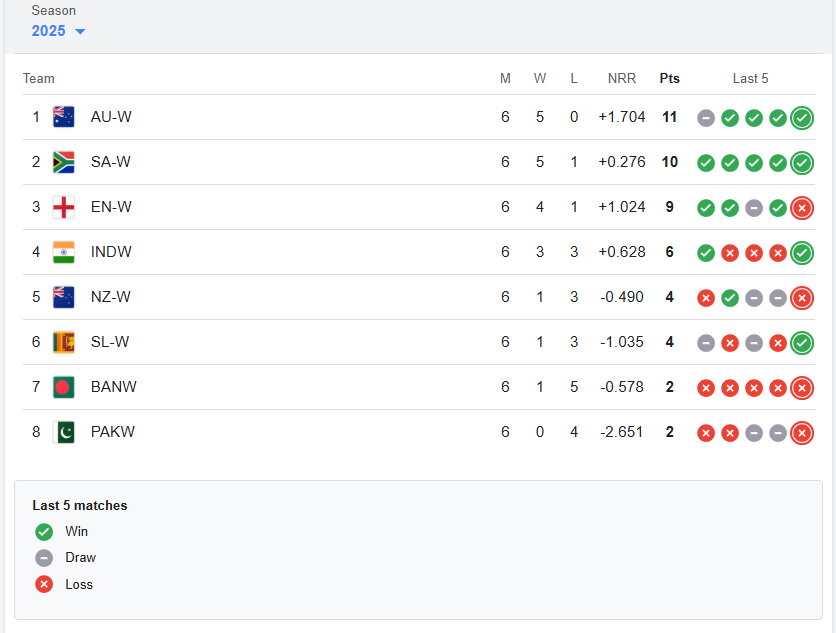Click the Pts column header
The height and width of the screenshot is (633, 836).
(x=669, y=79)
